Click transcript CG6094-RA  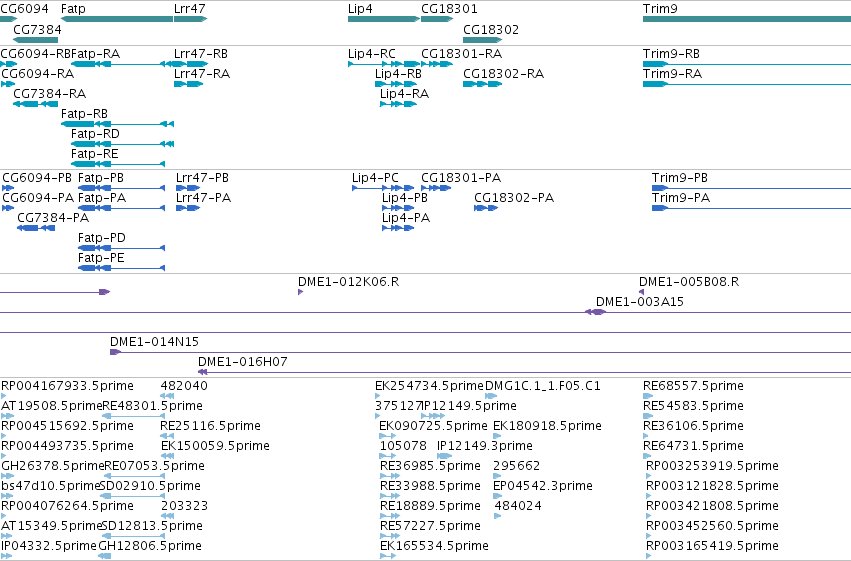37,74
